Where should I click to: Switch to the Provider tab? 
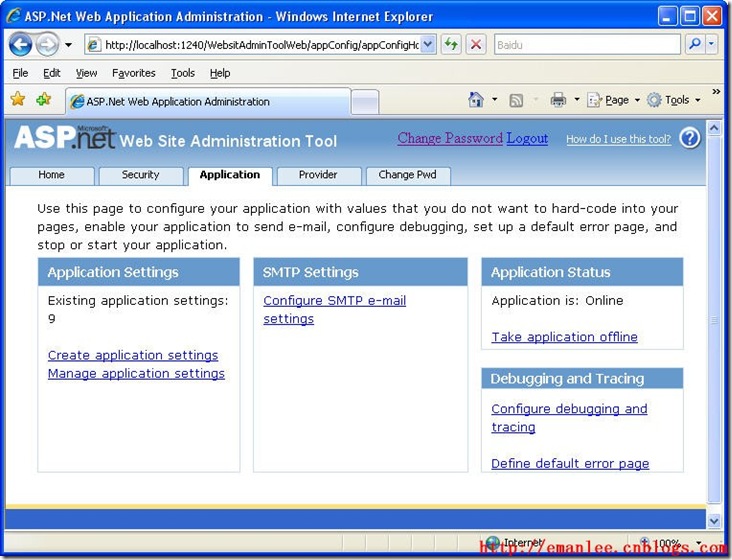(x=318, y=175)
